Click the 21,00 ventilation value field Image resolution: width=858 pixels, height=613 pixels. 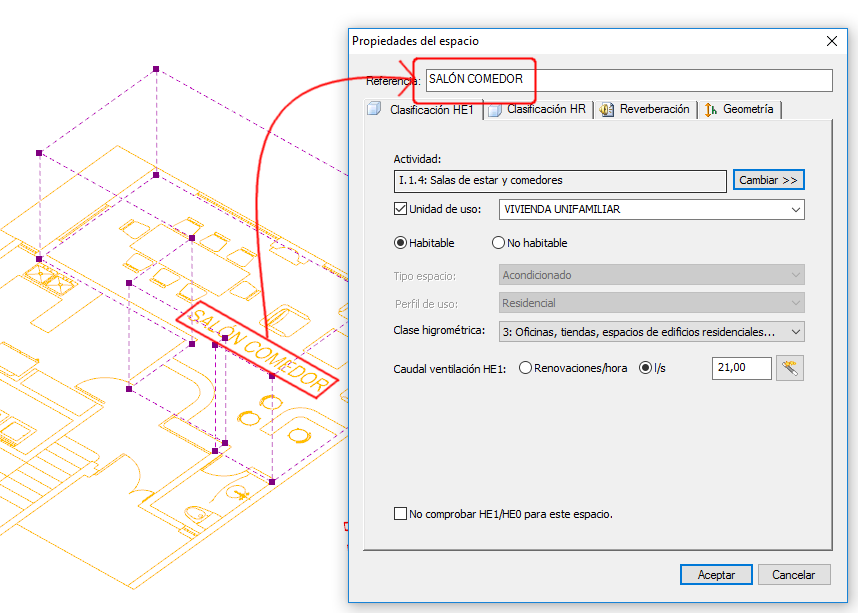click(741, 368)
